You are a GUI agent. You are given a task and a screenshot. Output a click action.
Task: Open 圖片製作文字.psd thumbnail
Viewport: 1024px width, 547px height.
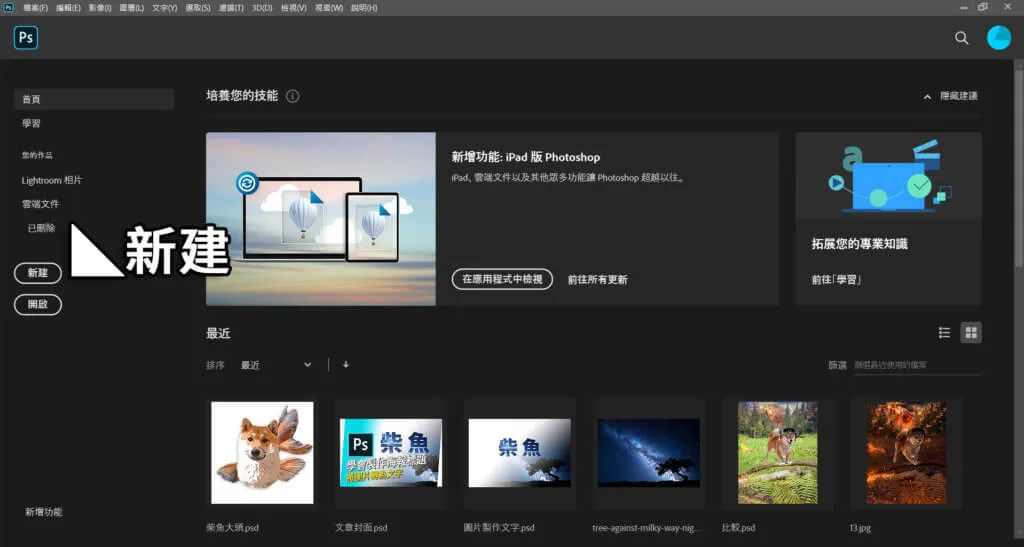coord(520,452)
